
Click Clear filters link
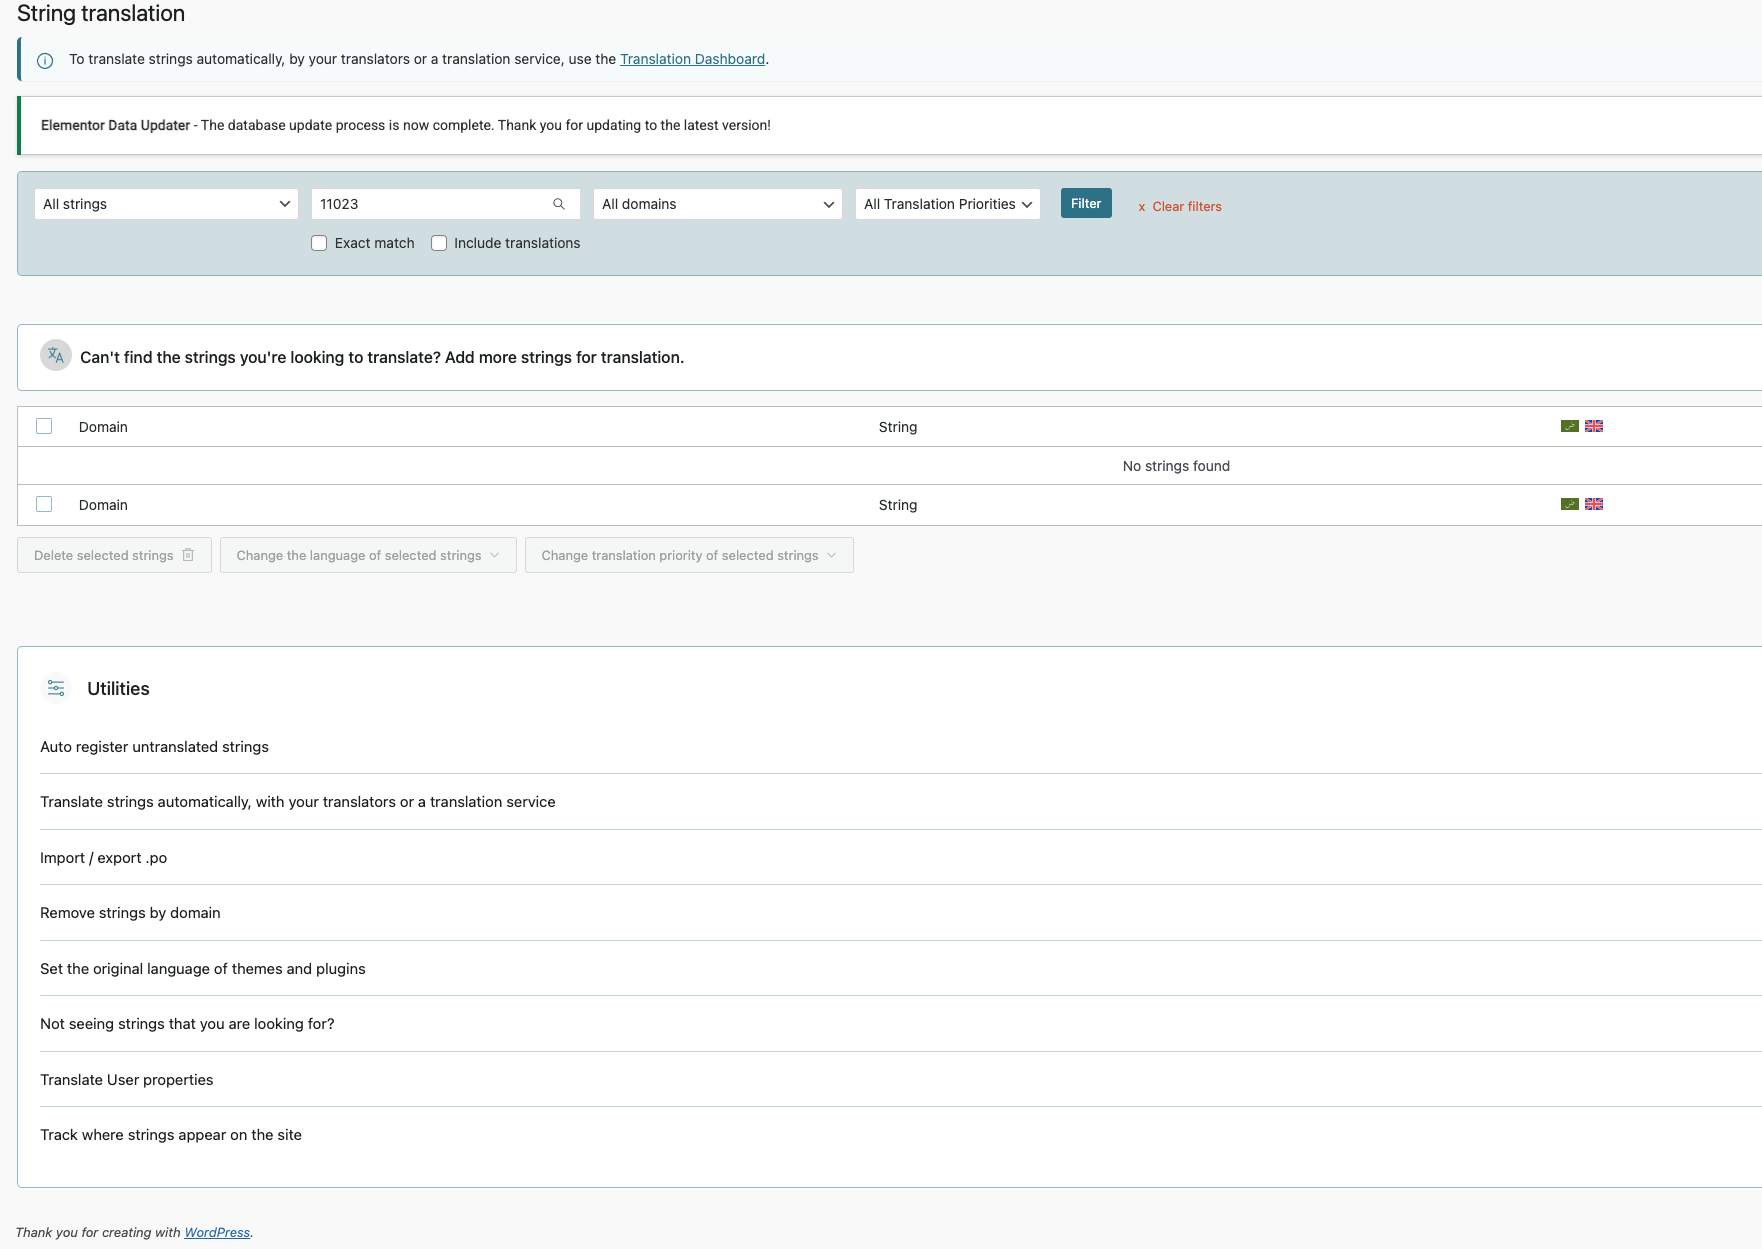[x=1180, y=207]
